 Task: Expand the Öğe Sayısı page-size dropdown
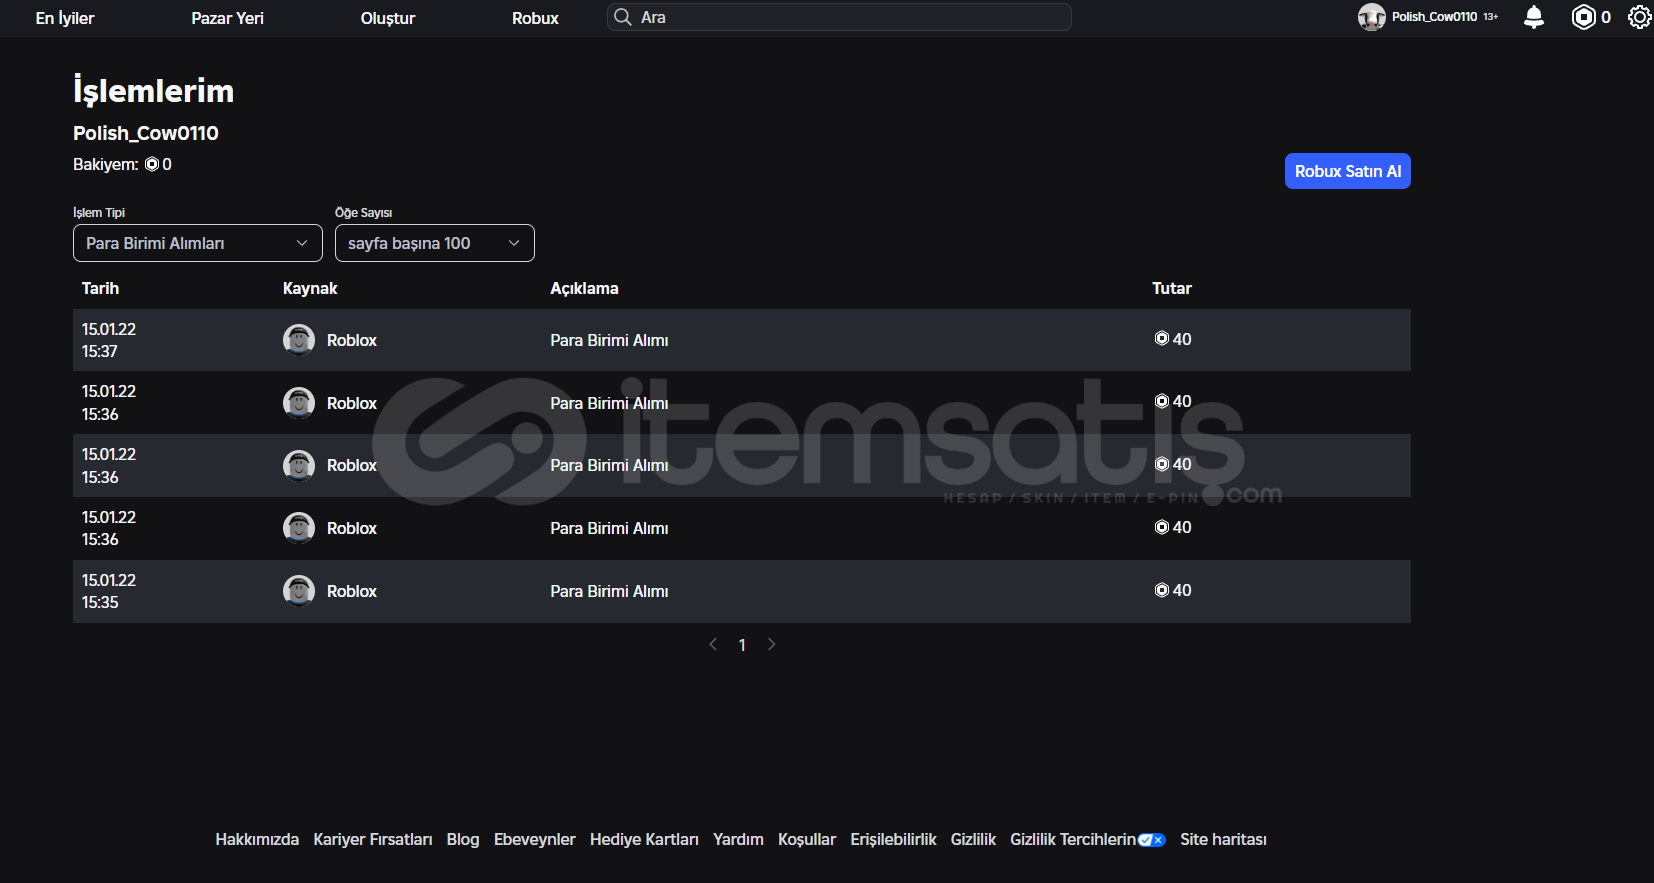pos(435,243)
